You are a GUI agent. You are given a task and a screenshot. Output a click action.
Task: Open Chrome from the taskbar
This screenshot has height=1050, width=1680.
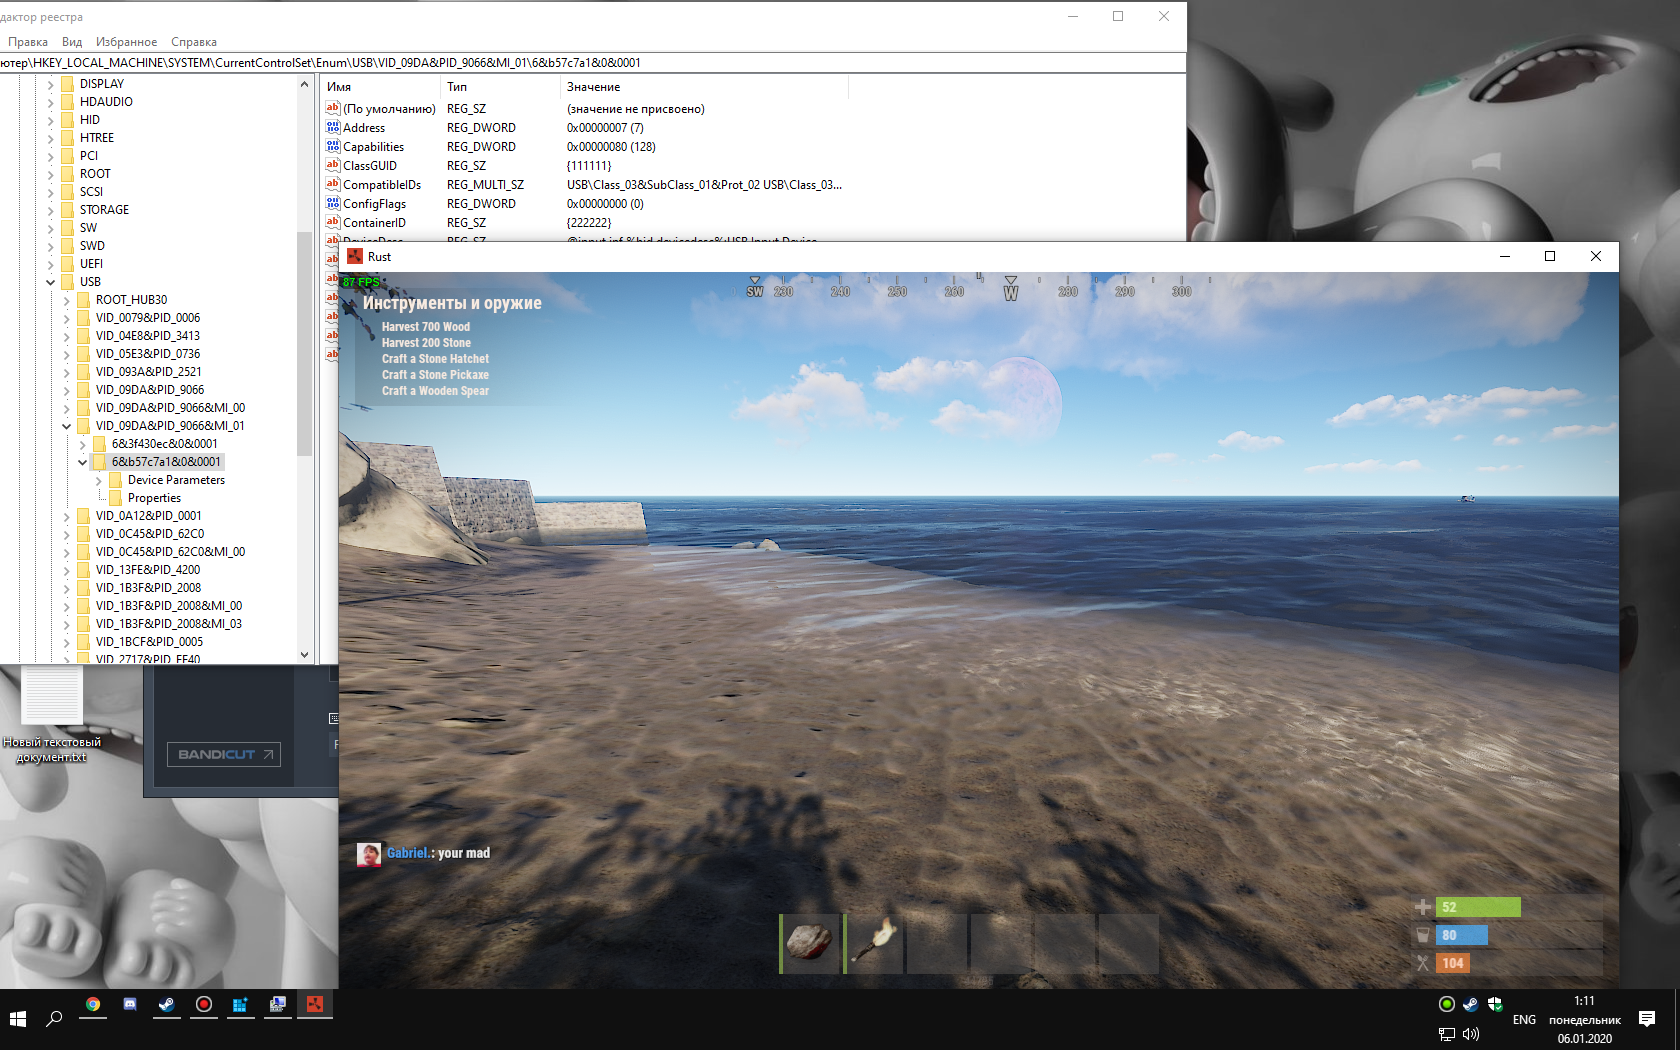[x=93, y=1004]
